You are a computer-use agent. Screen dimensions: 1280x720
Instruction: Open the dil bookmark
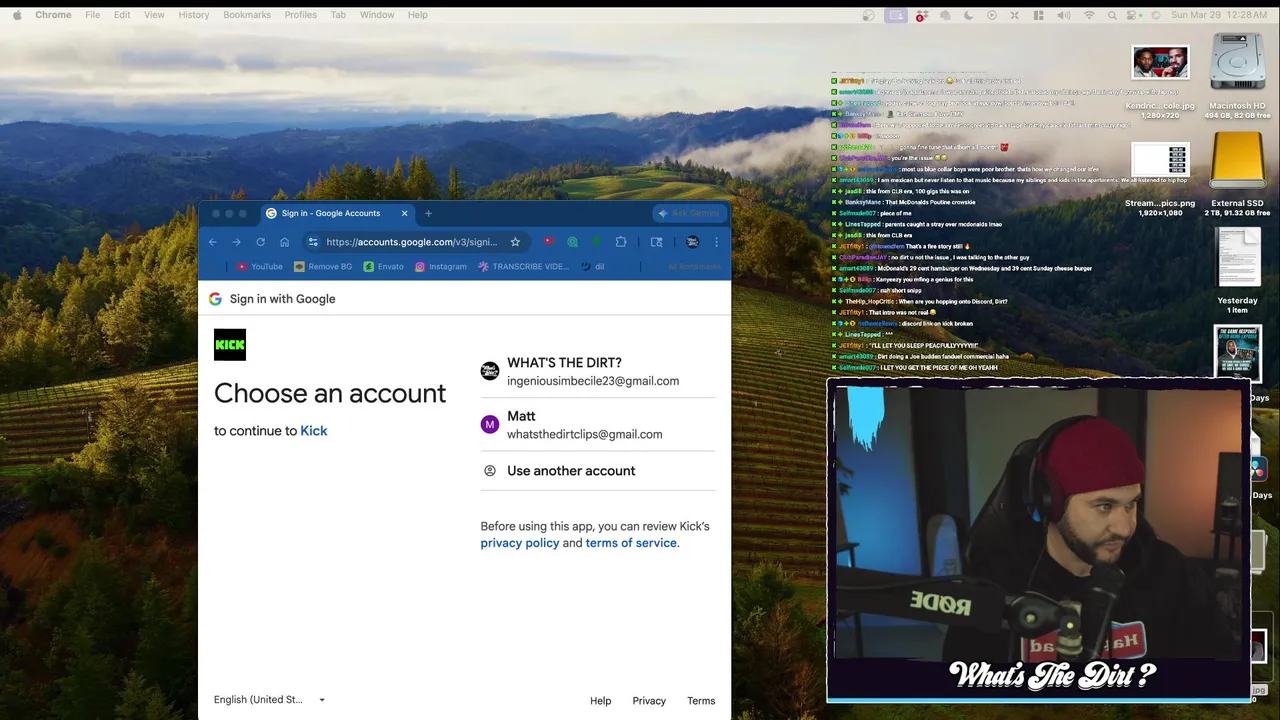pos(593,267)
